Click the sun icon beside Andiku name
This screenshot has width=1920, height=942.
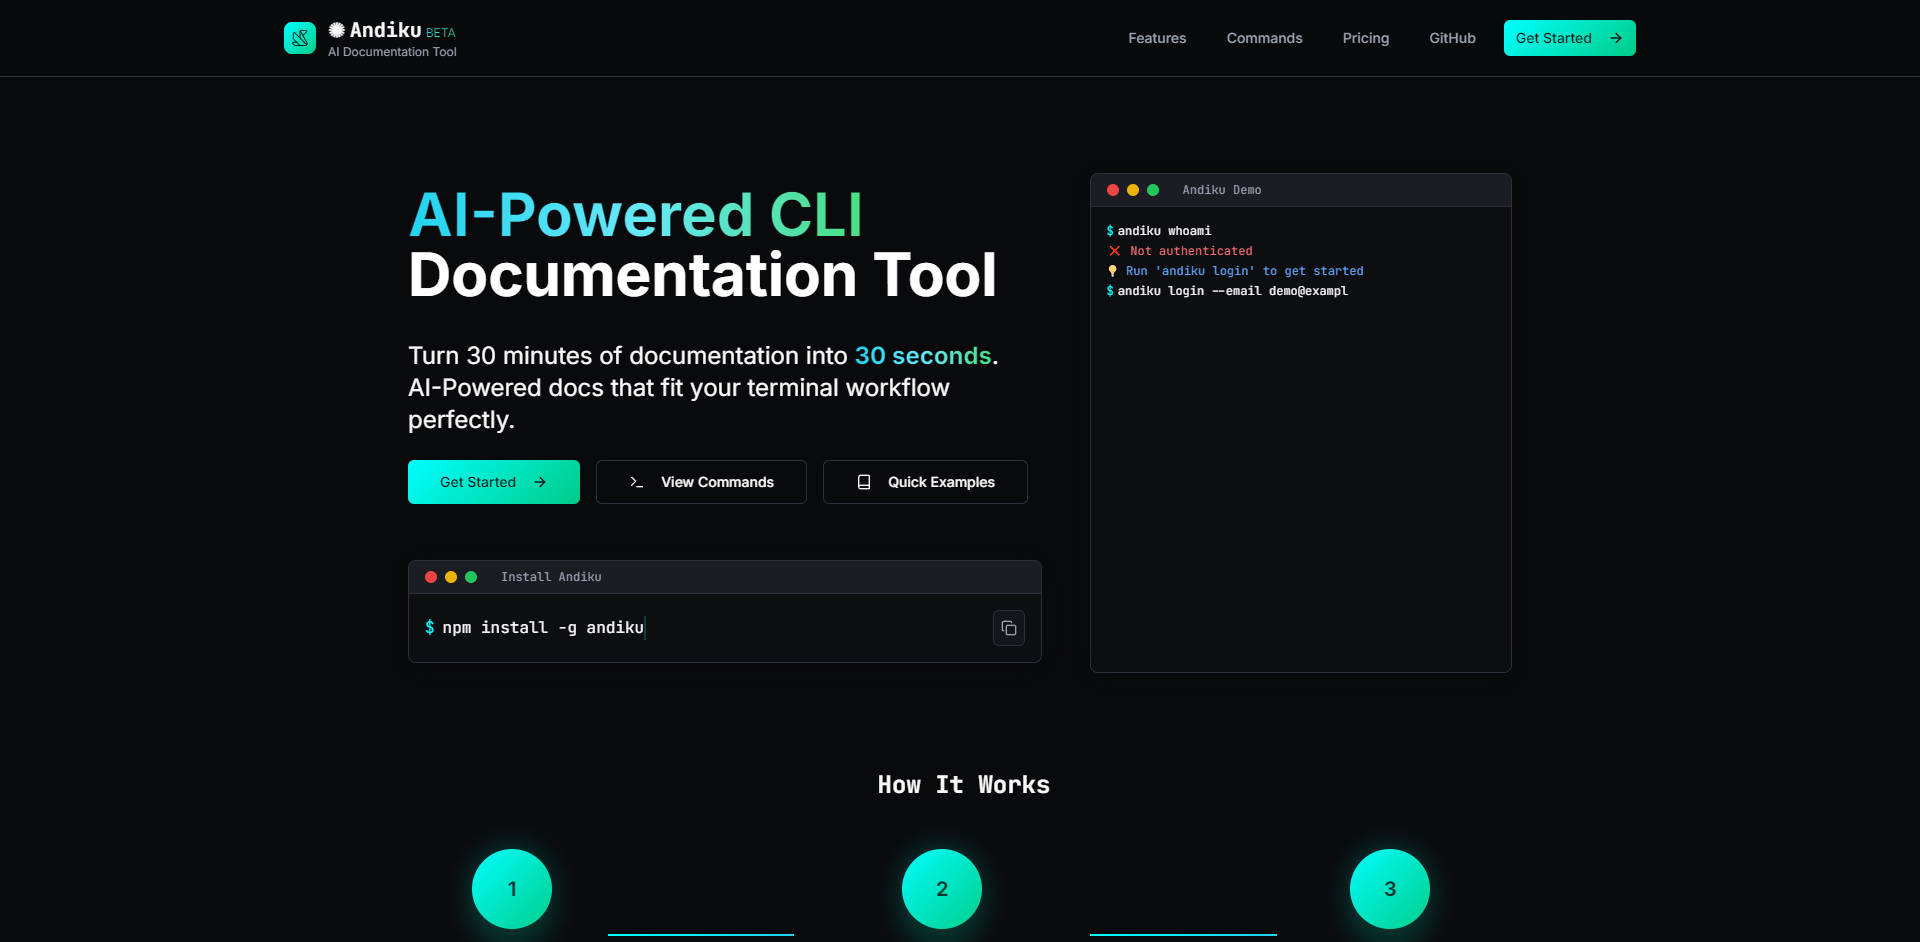point(337,30)
